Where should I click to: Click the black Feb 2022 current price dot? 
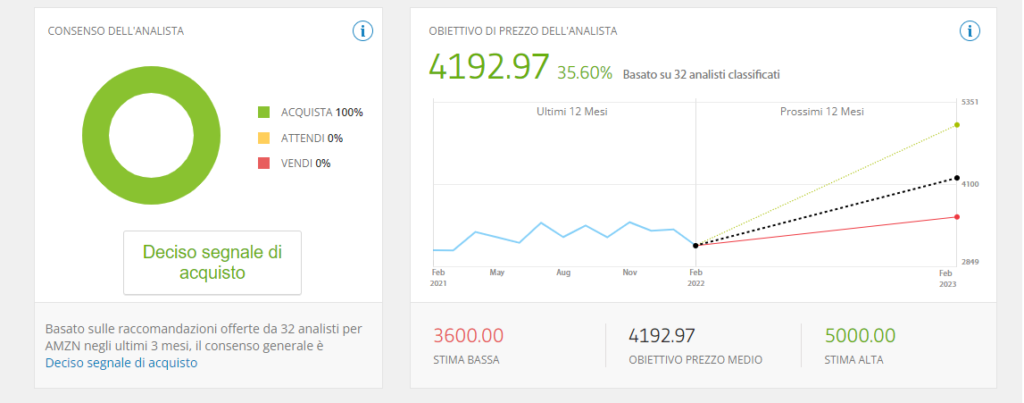(x=696, y=246)
